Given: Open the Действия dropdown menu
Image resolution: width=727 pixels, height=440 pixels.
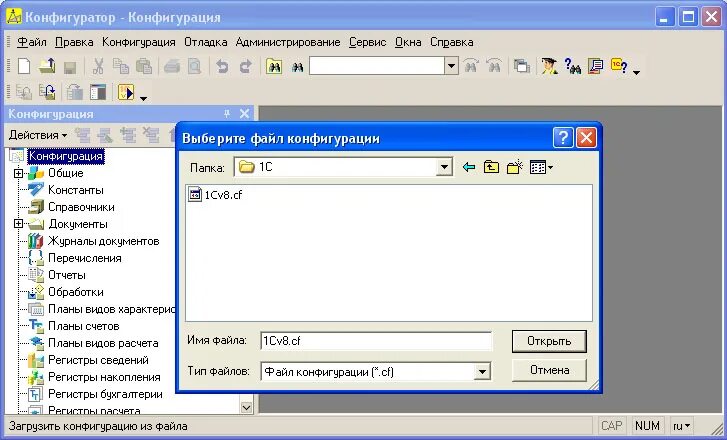Looking at the screenshot, I should pos(38,135).
